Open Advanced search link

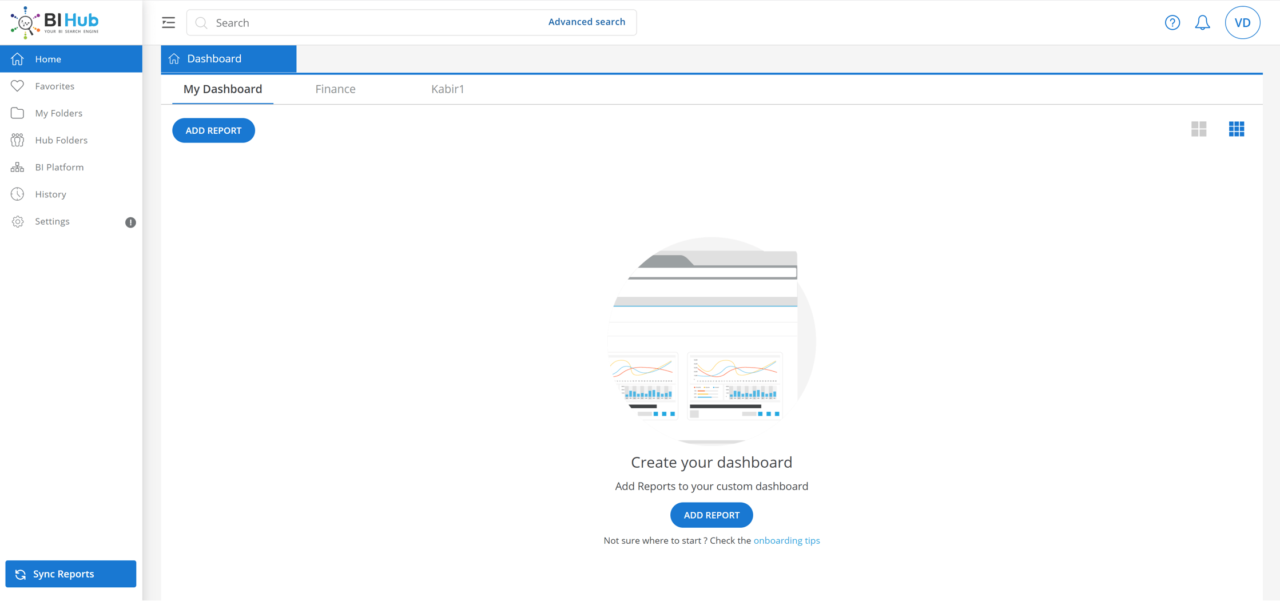point(587,22)
